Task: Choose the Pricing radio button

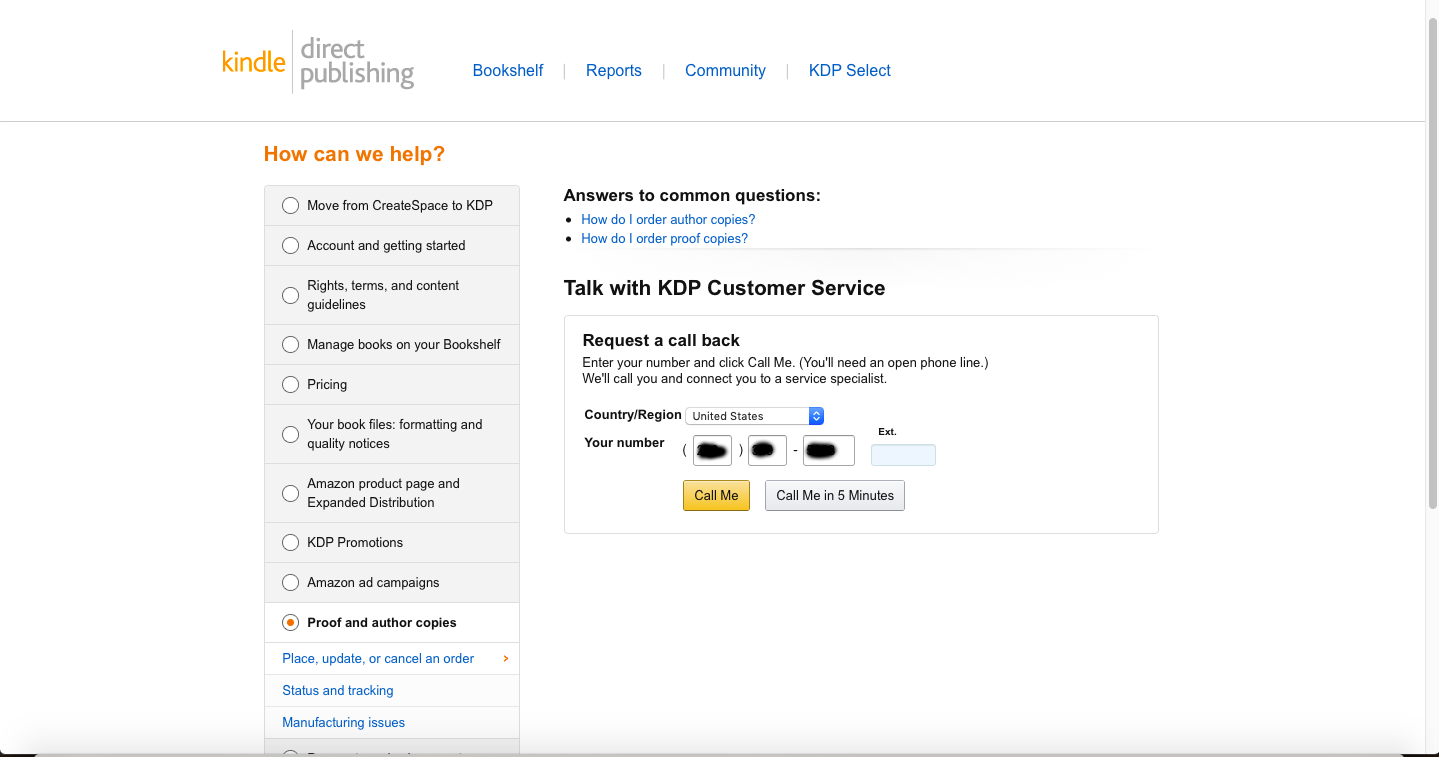Action: (291, 385)
